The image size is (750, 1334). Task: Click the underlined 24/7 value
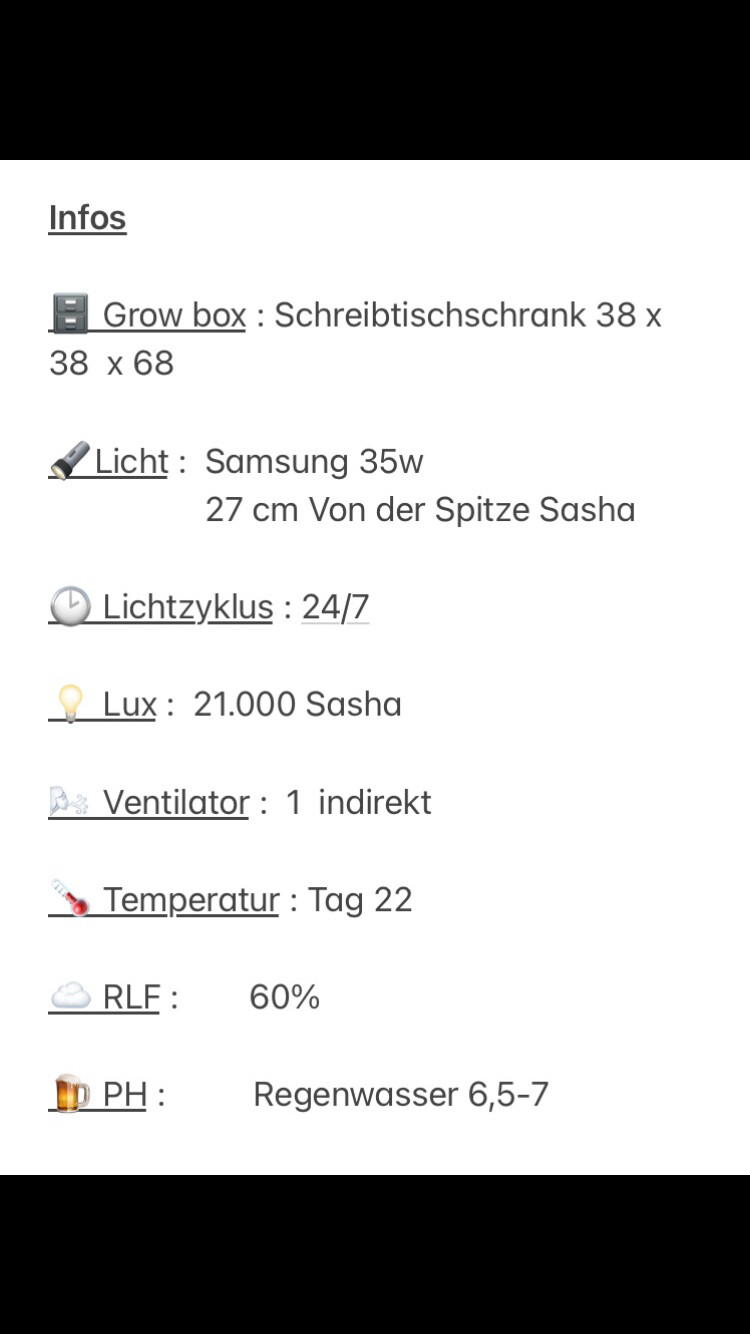(335, 607)
